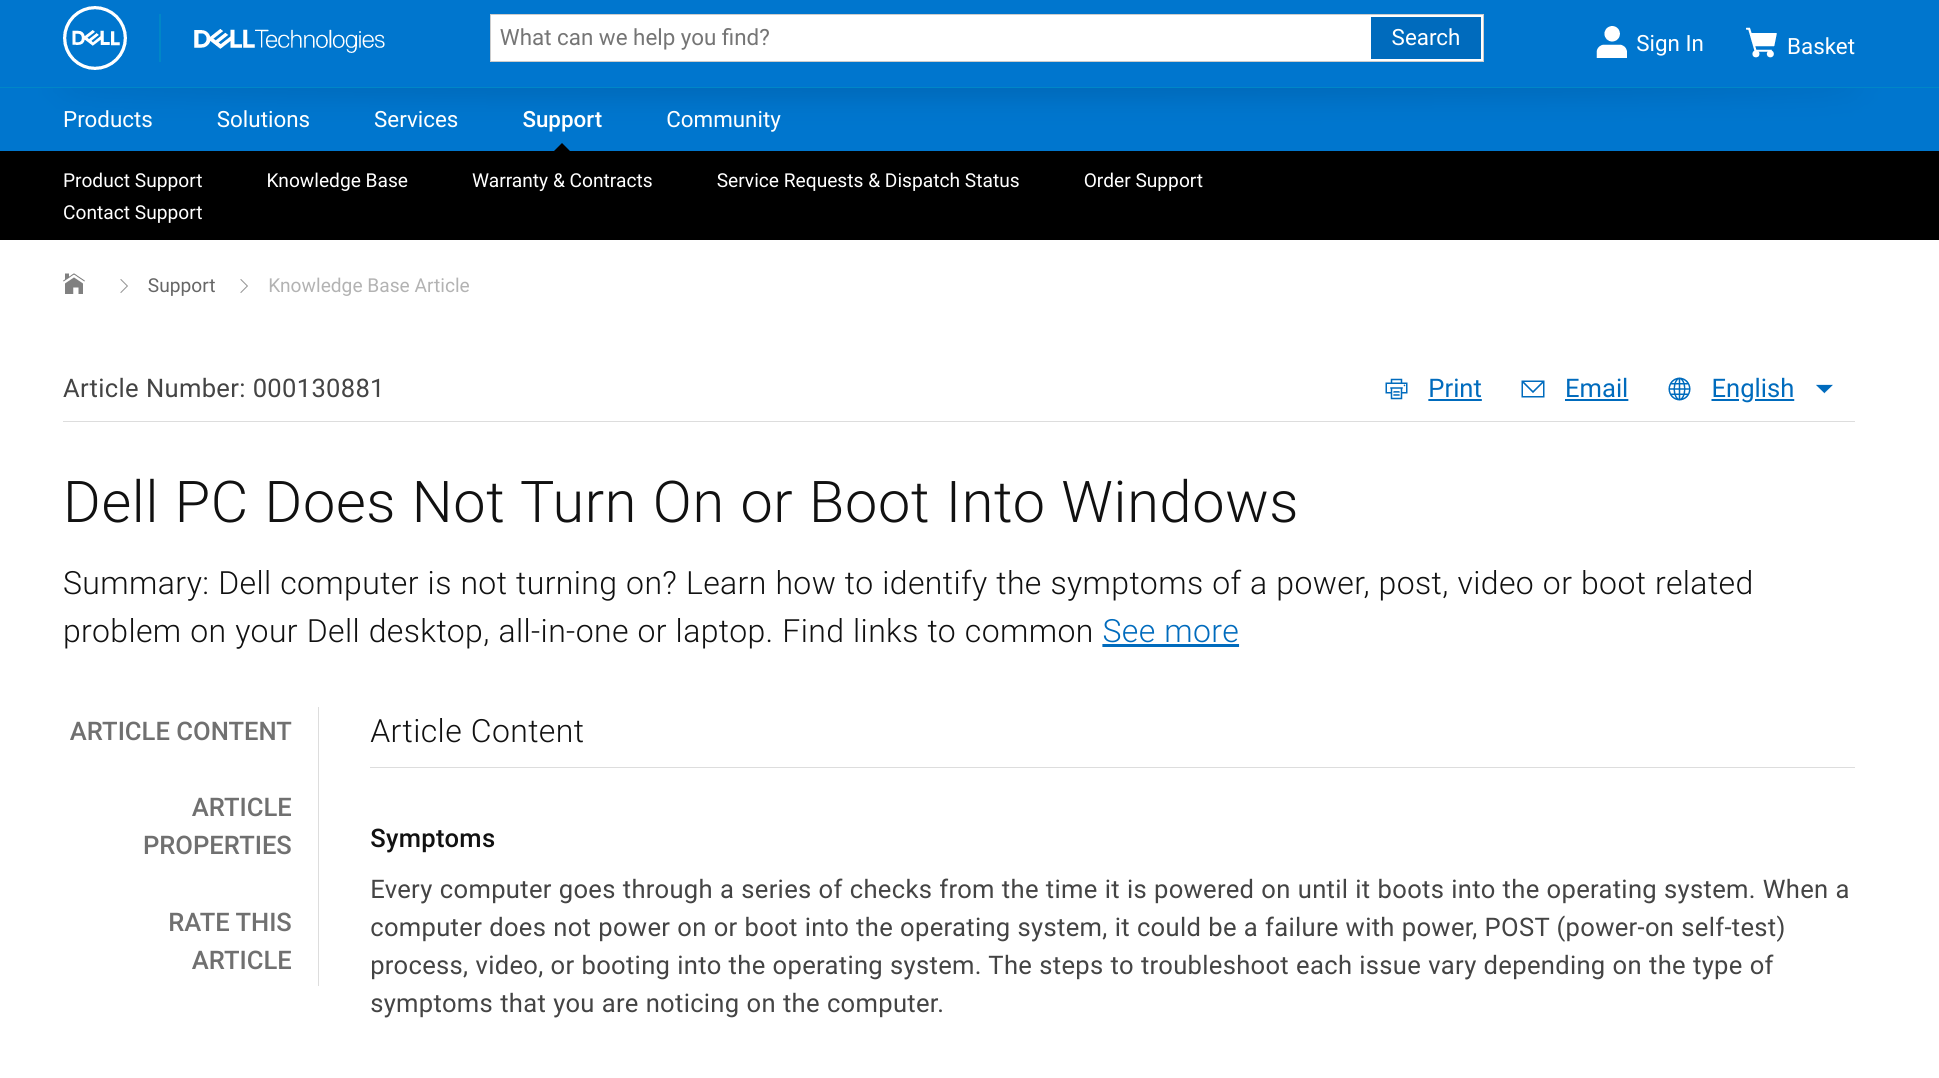1939x1078 pixels.
Task: Click the round Dell logo
Action: pyautogui.click(x=95, y=39)
